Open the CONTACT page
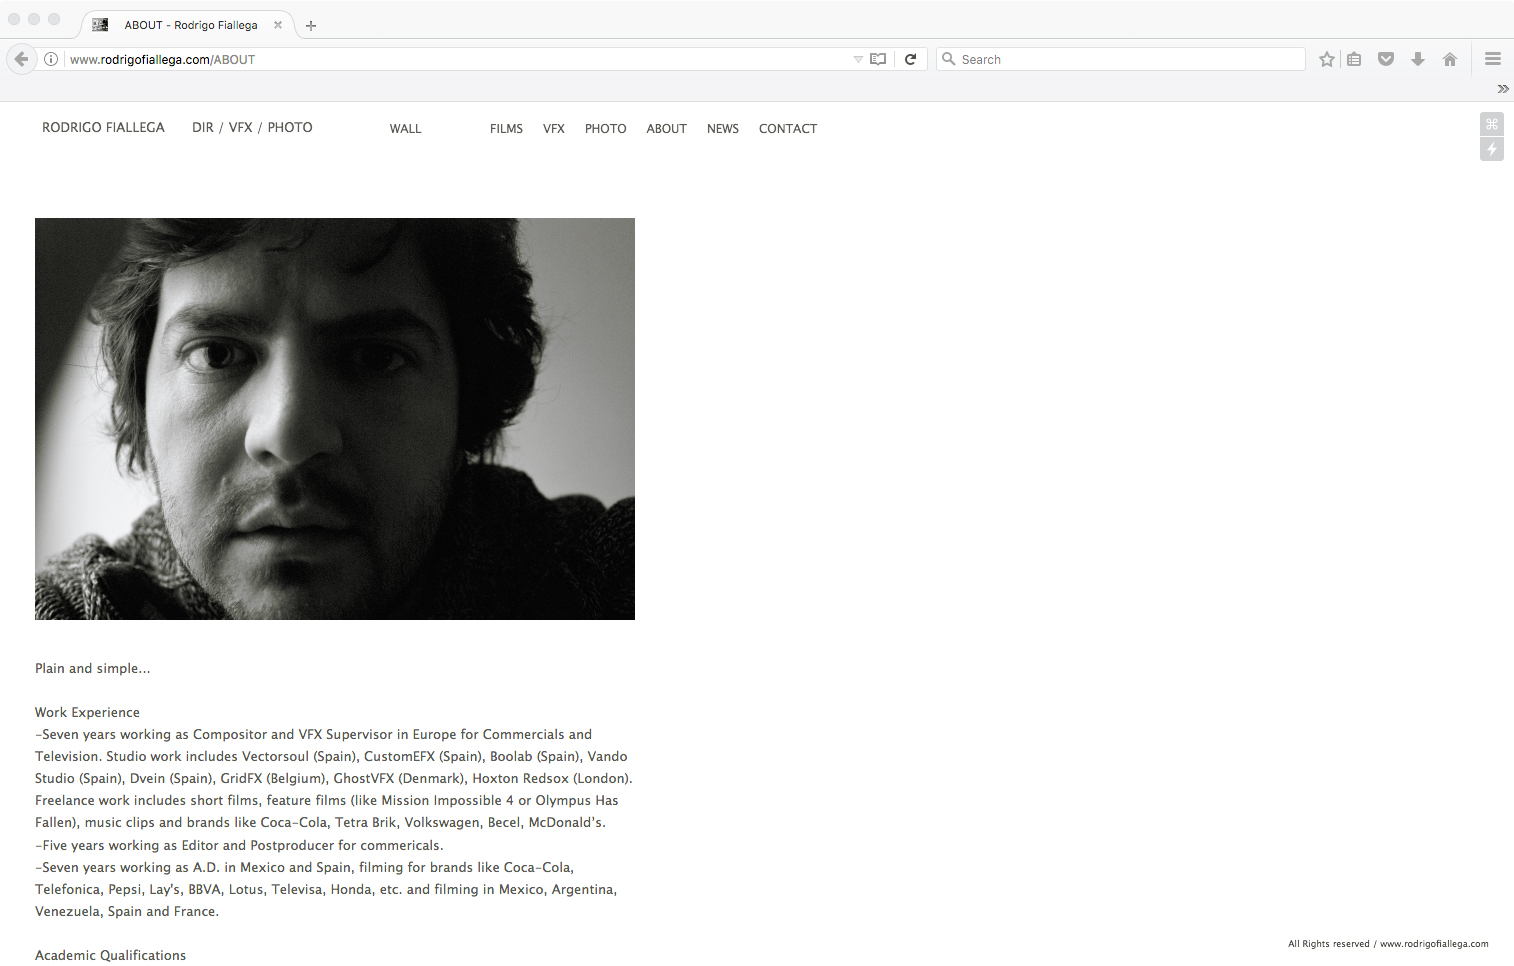The width and height of the screenshot is (1514, 966). (788, 129)
